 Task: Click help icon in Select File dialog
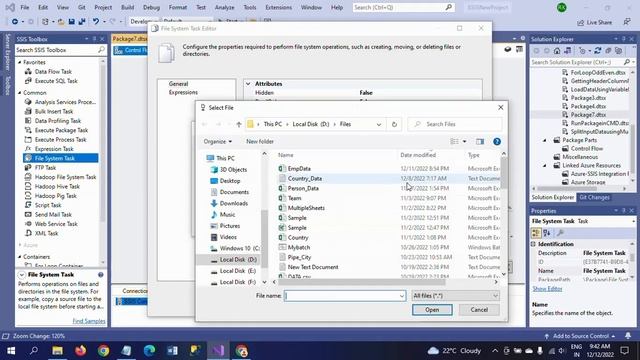click(497, 142)
